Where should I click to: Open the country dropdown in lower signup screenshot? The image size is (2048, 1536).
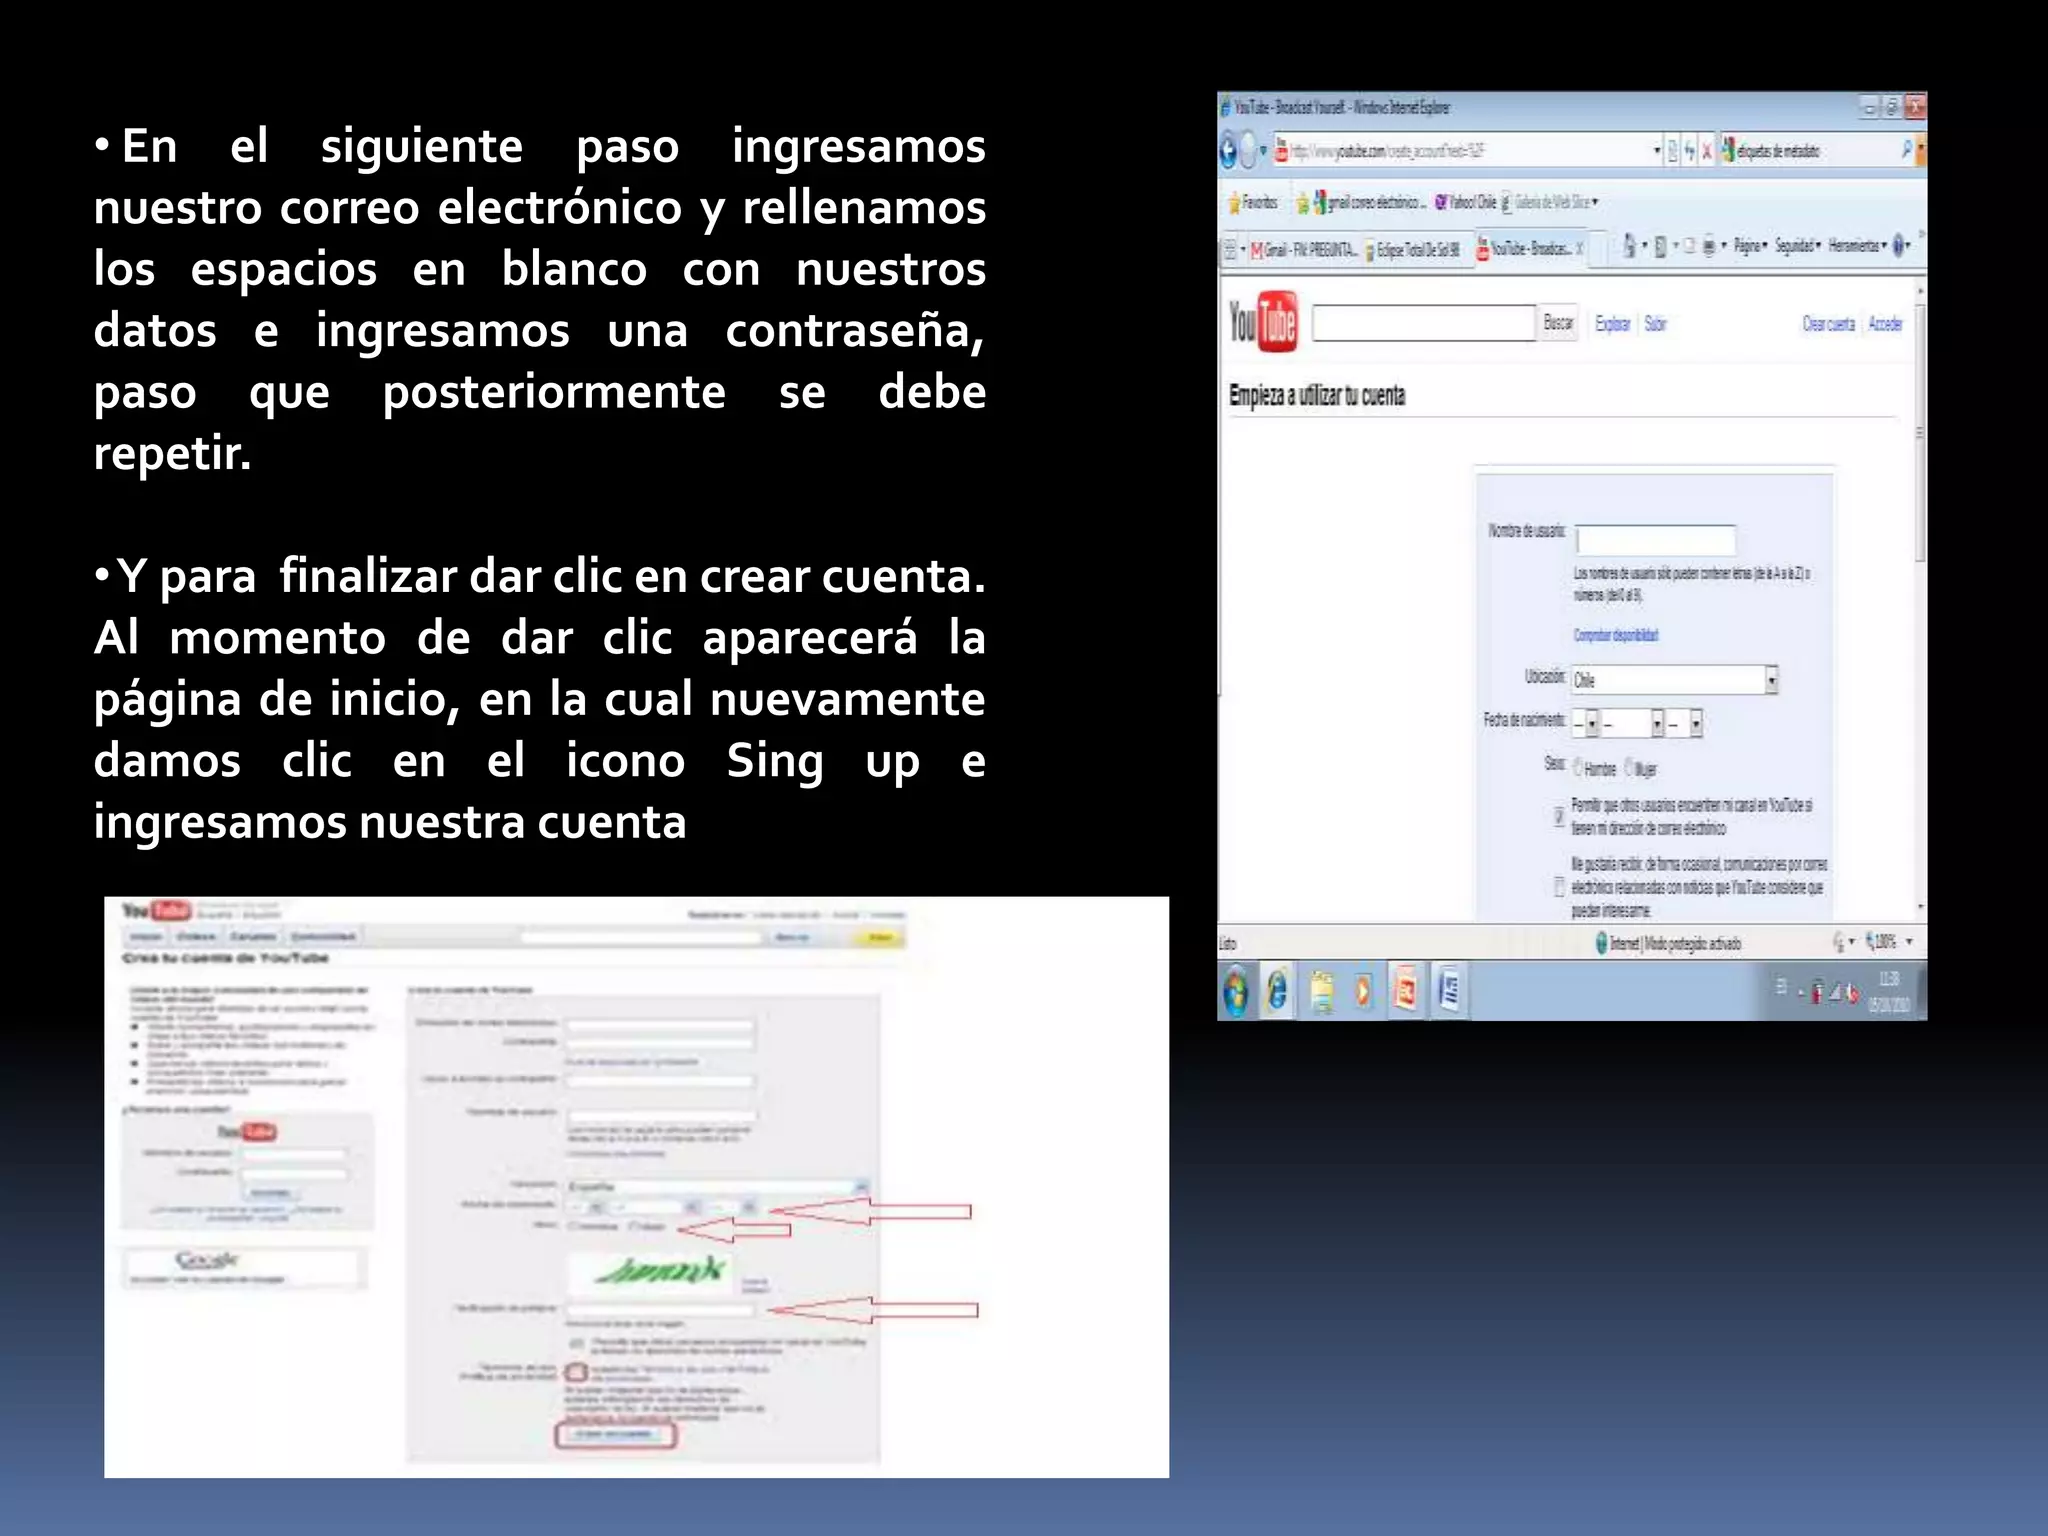(718, 1186)
